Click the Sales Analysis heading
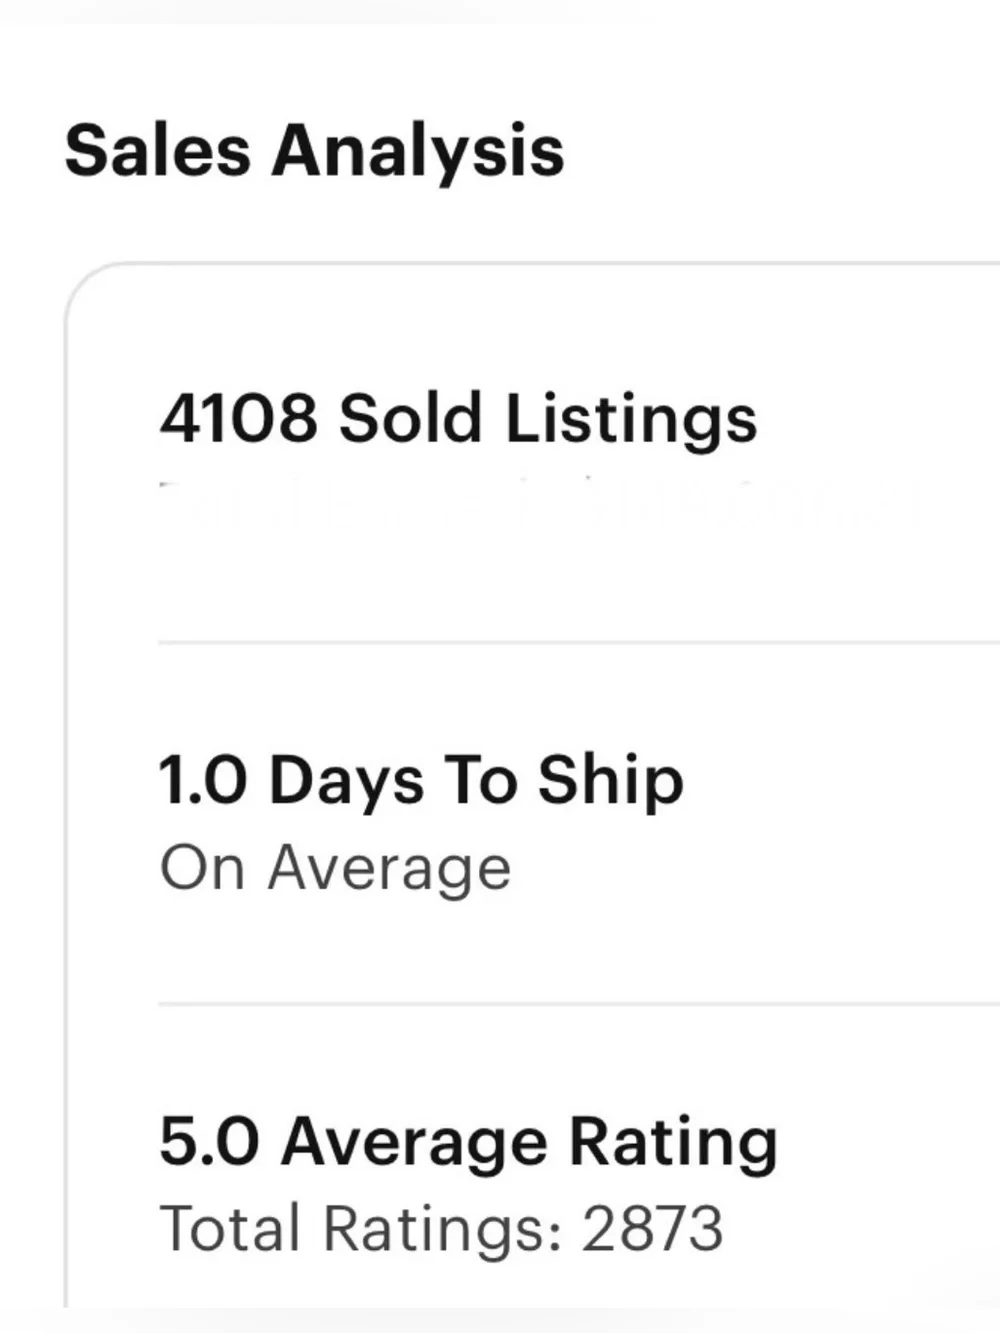The width and height of the screenshot is (1000, 1333). (314, 152)
